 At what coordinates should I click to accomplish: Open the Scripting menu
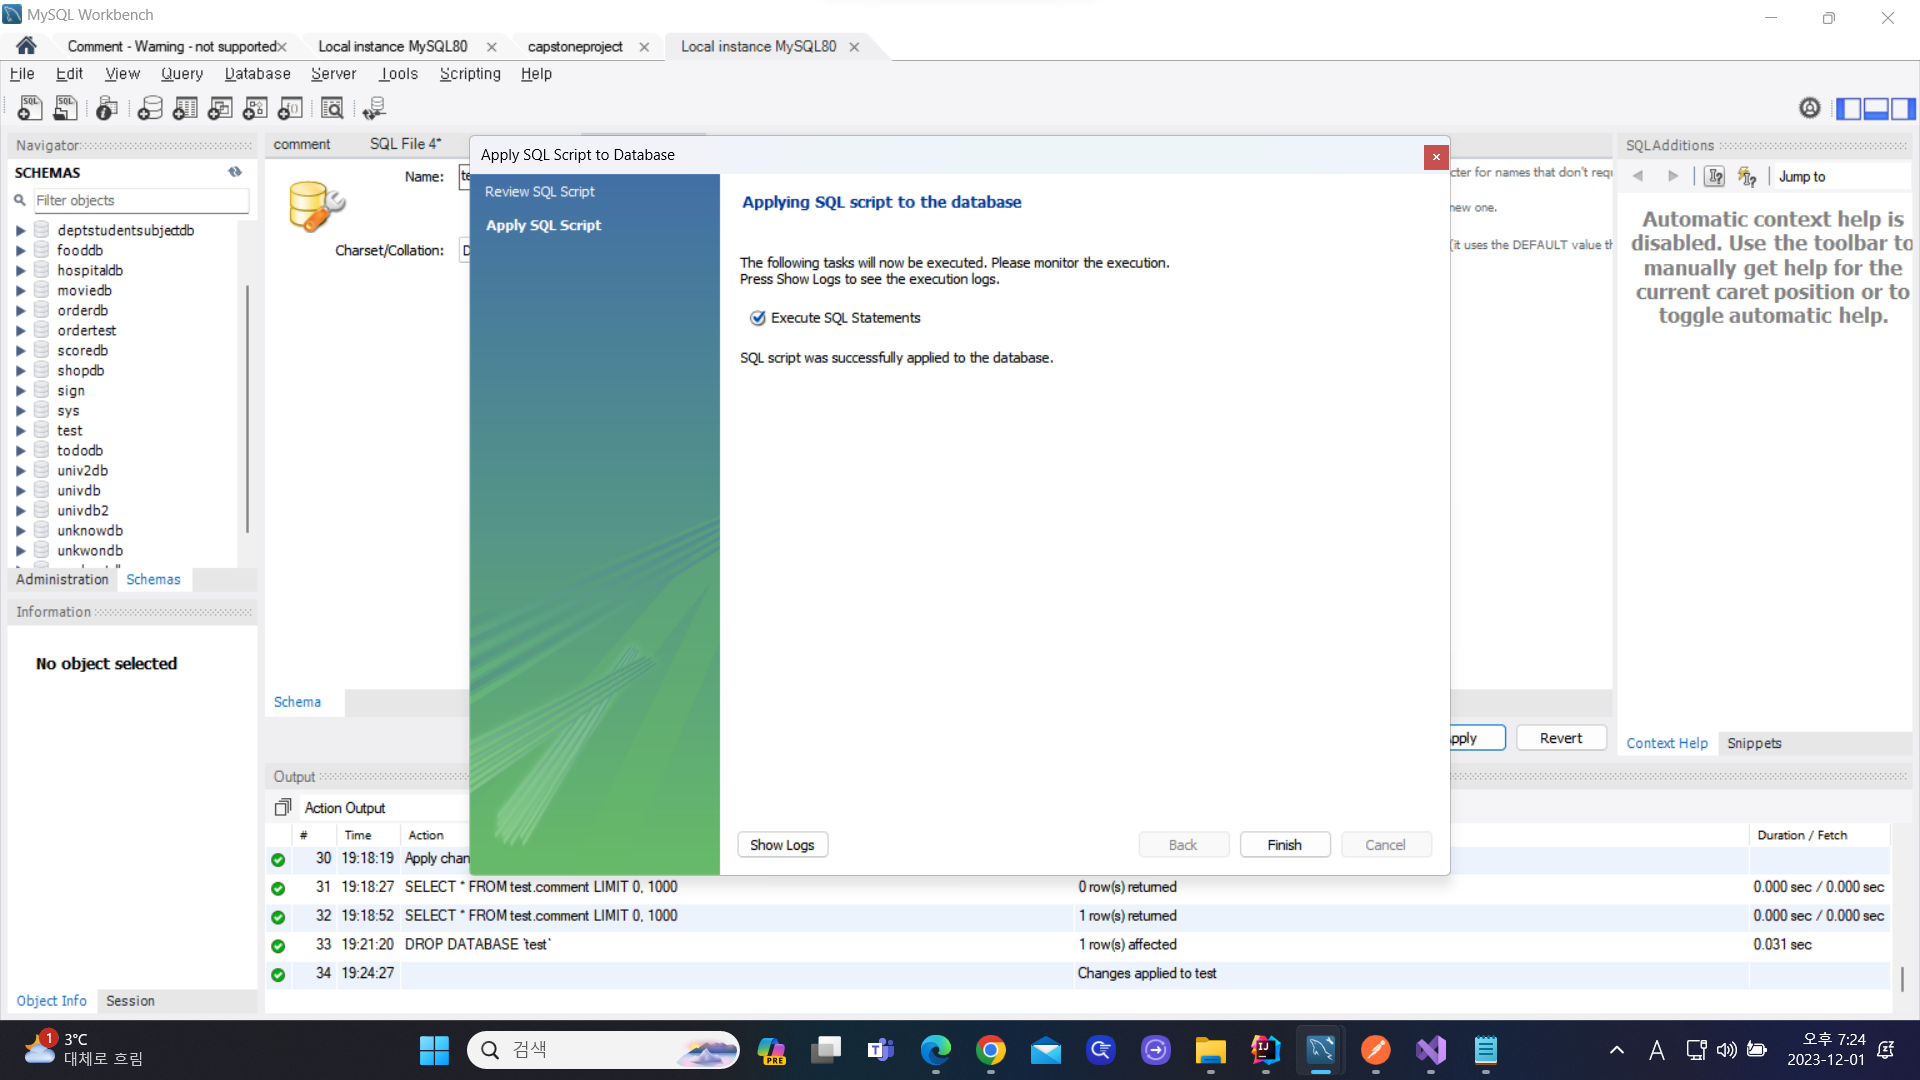[x=470, y=74]
